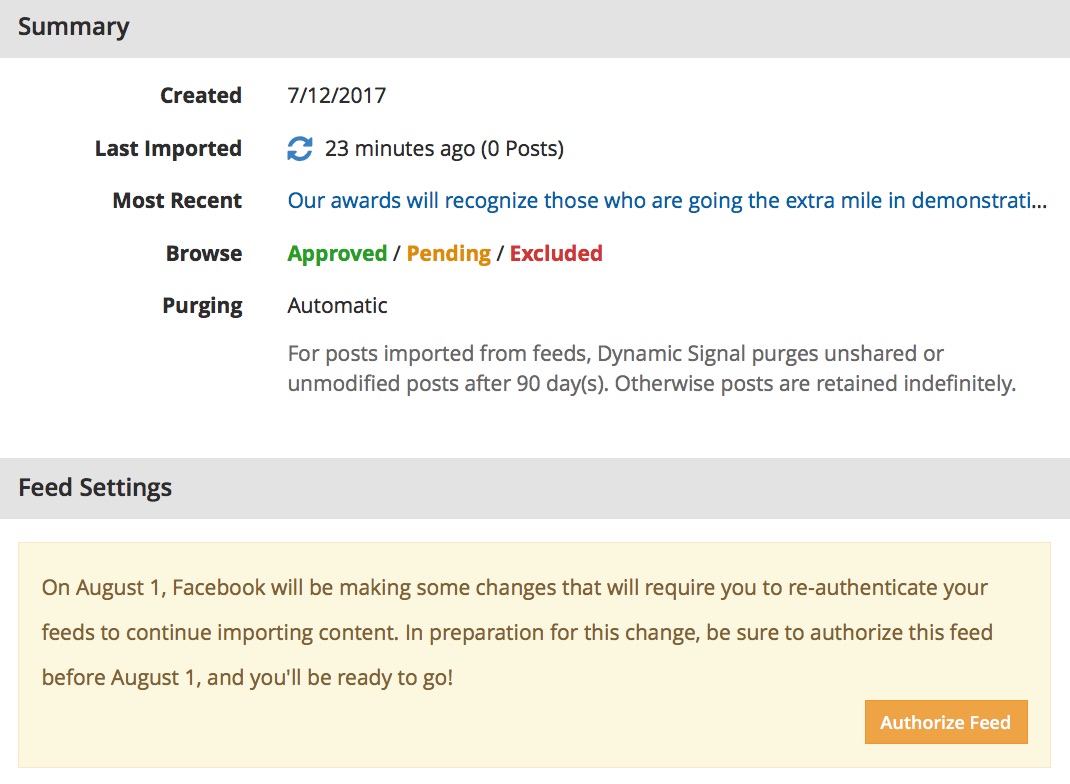1070x784 pixels.
Task: Click the Browse label
Action: click(x=203, y=253)
